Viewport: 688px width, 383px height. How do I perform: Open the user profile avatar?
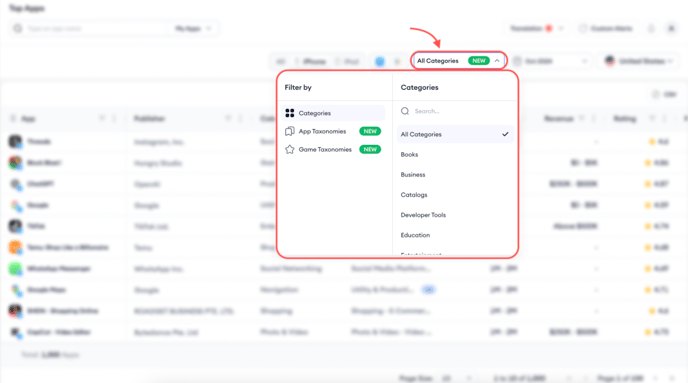click(671, 29)
